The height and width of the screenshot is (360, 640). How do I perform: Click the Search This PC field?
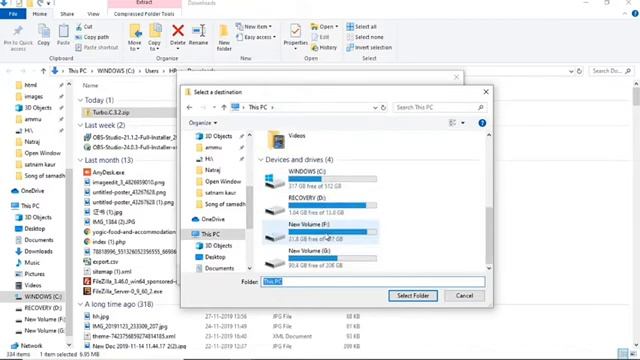439,107
